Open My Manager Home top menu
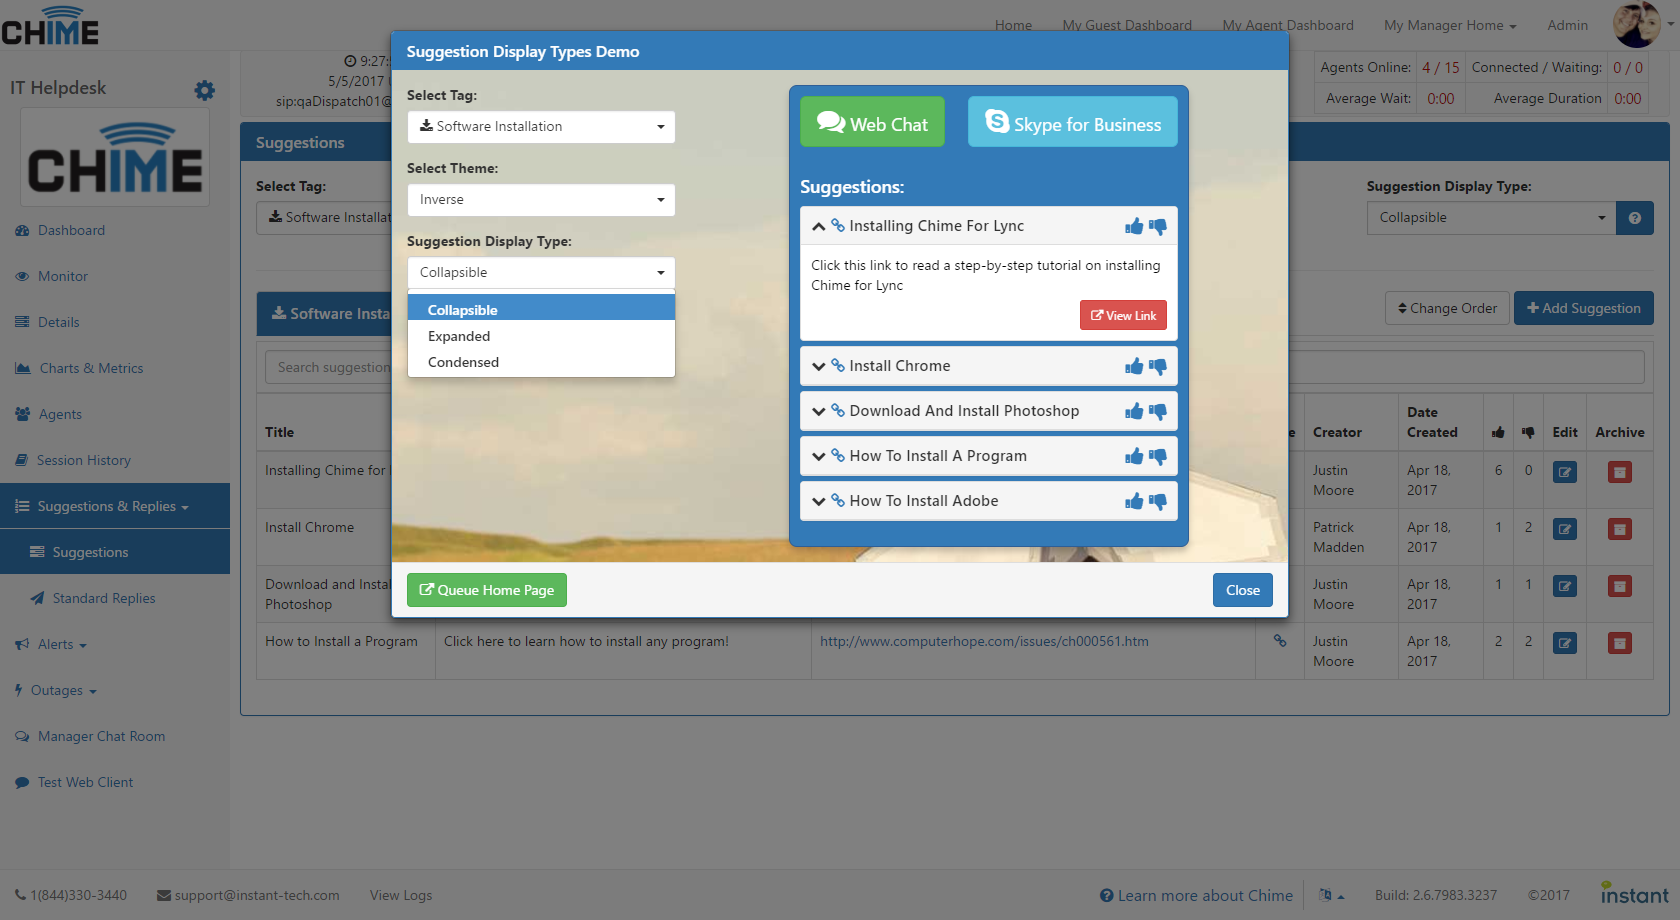This screenshot has width=1680, height=920. pyautogui.click(x=1450, y=25)
